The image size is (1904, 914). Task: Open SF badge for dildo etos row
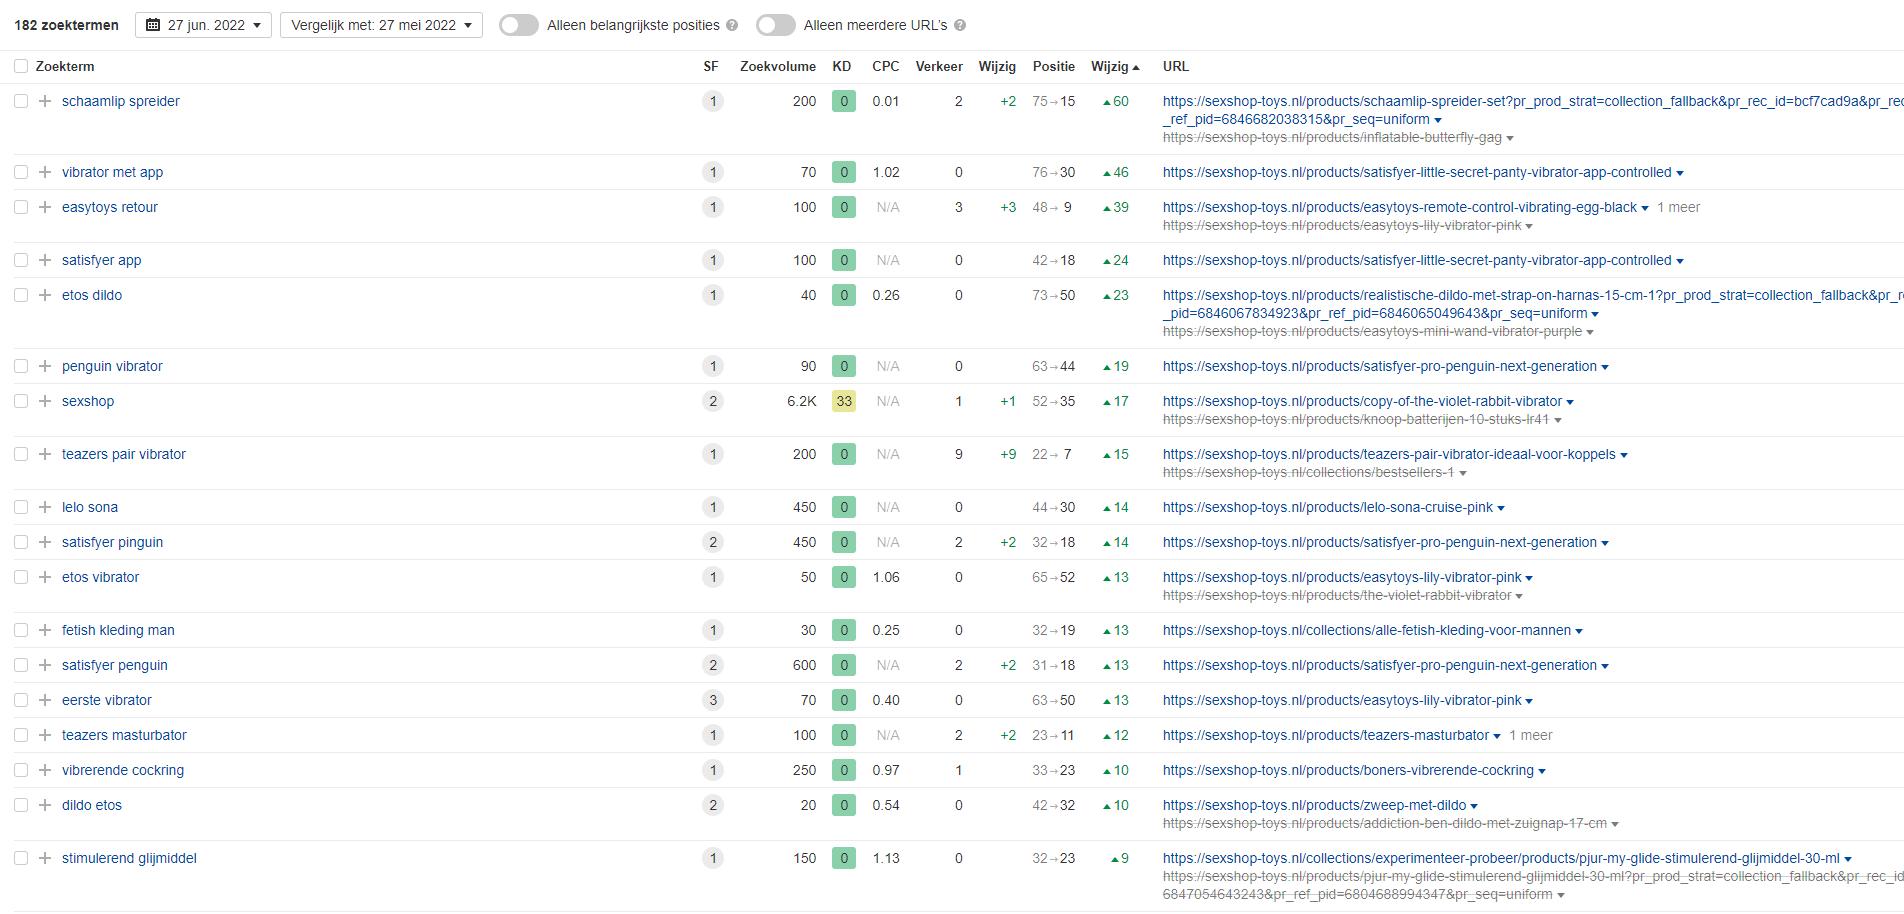pyautogui.click(x=713, y=805)
